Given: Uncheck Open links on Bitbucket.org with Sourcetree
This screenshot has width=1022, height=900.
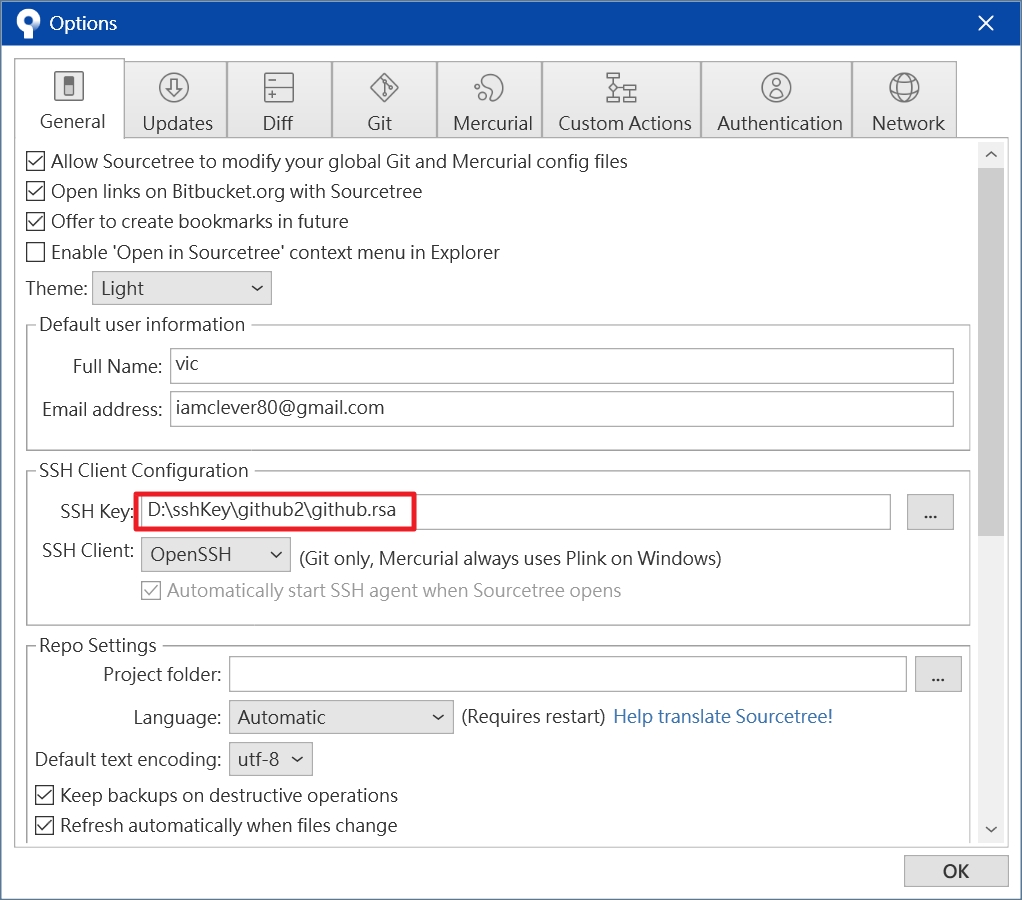Looking at the screenshot, I should [35, 191].
